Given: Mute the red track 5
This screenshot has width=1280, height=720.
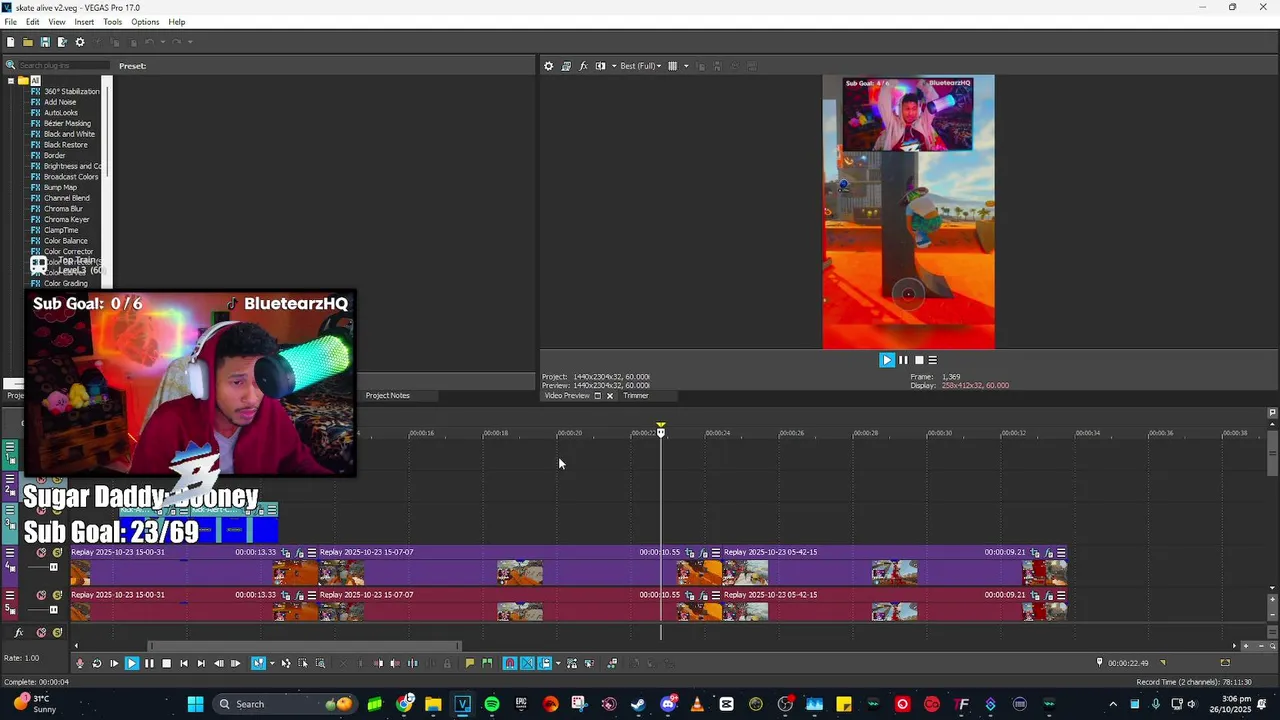Looking at the screenshot, I should click(41, 595).
